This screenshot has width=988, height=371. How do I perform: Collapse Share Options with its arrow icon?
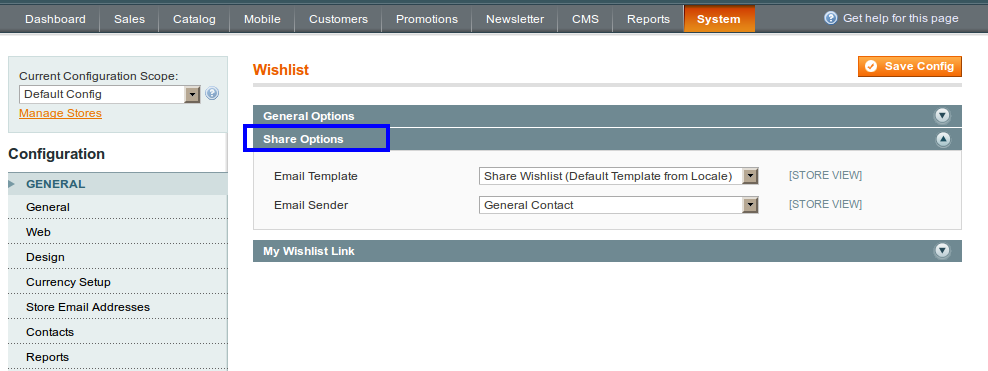click(943, 139)
